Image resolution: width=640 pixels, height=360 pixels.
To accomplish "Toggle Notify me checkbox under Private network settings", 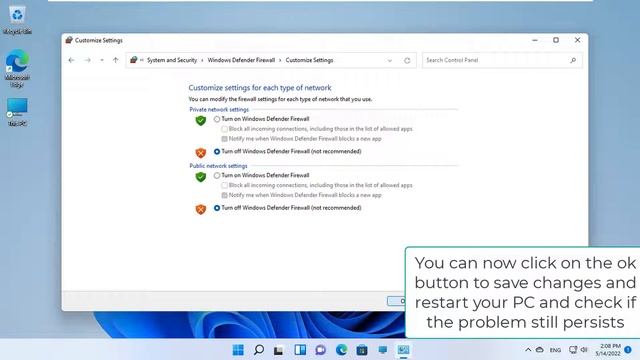I will 224,139.
